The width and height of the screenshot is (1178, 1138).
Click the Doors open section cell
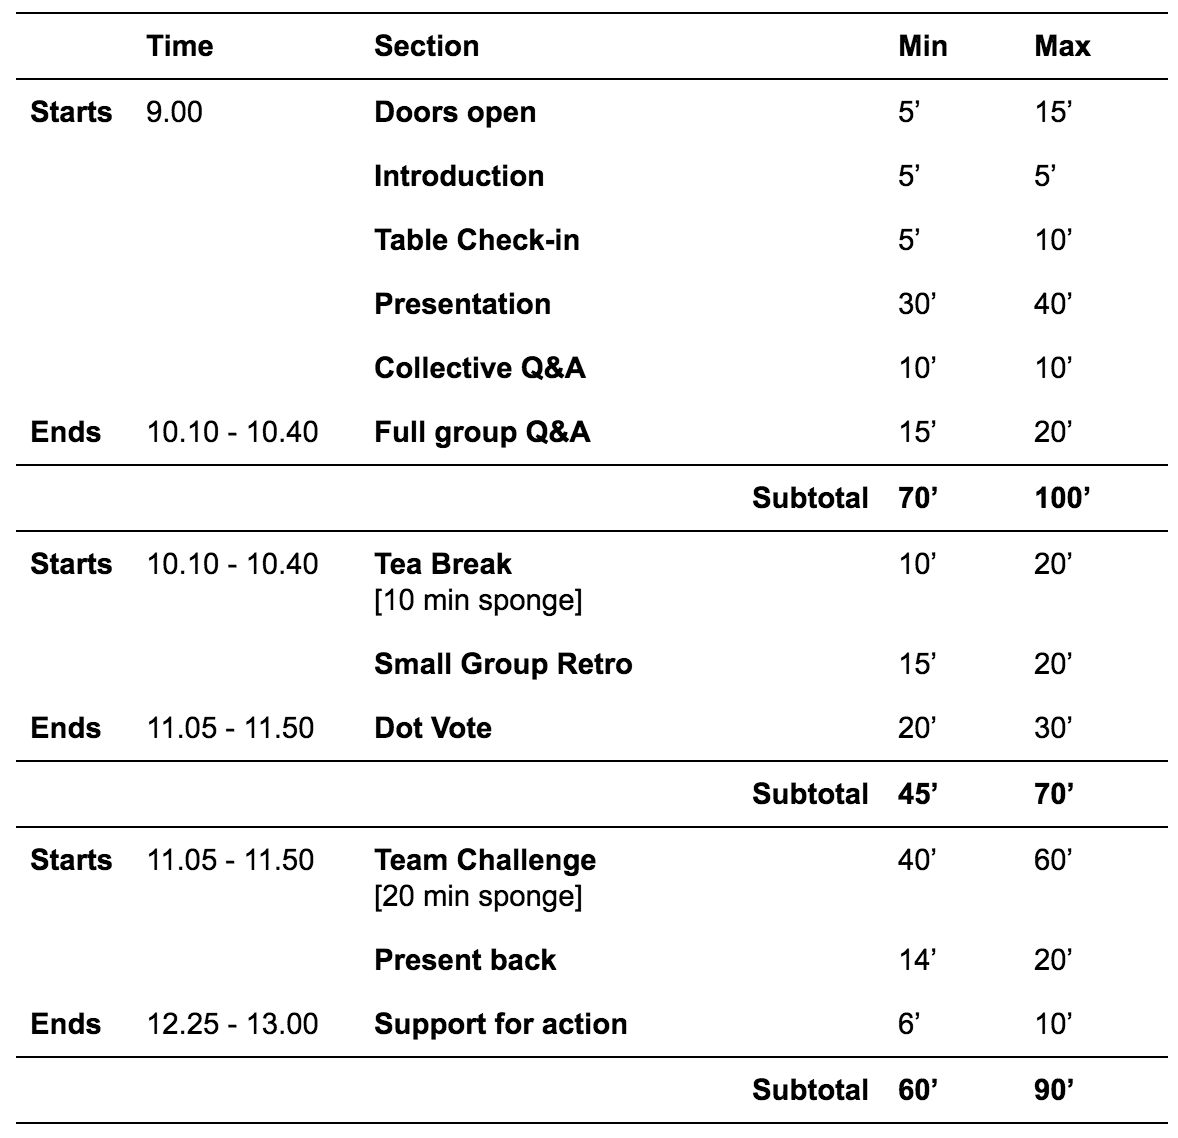pos(455,113)
